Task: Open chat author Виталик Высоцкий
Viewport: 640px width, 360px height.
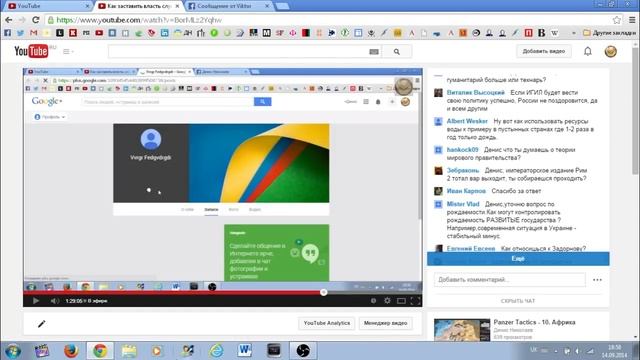Action: [476, 93]
